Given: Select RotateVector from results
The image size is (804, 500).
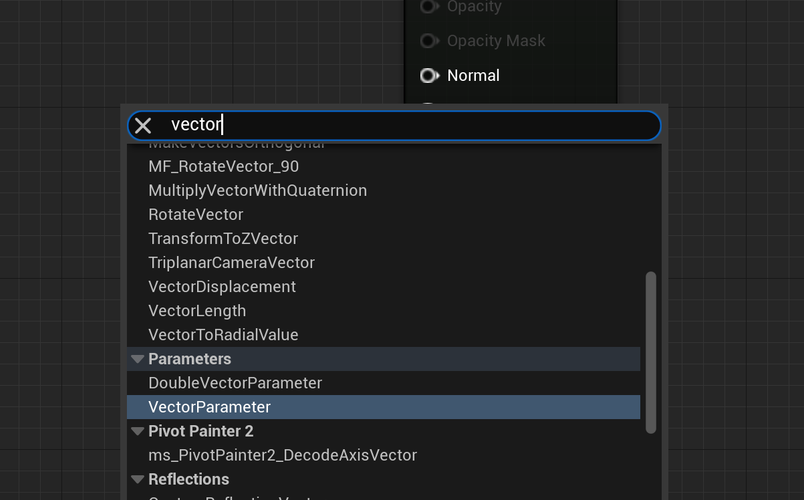Looking at the screenshot, I should [195, 214].
